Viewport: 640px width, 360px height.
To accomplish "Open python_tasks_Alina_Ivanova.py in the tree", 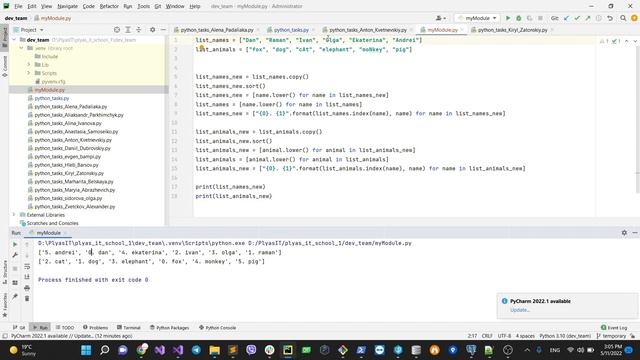I will [68, 123].
